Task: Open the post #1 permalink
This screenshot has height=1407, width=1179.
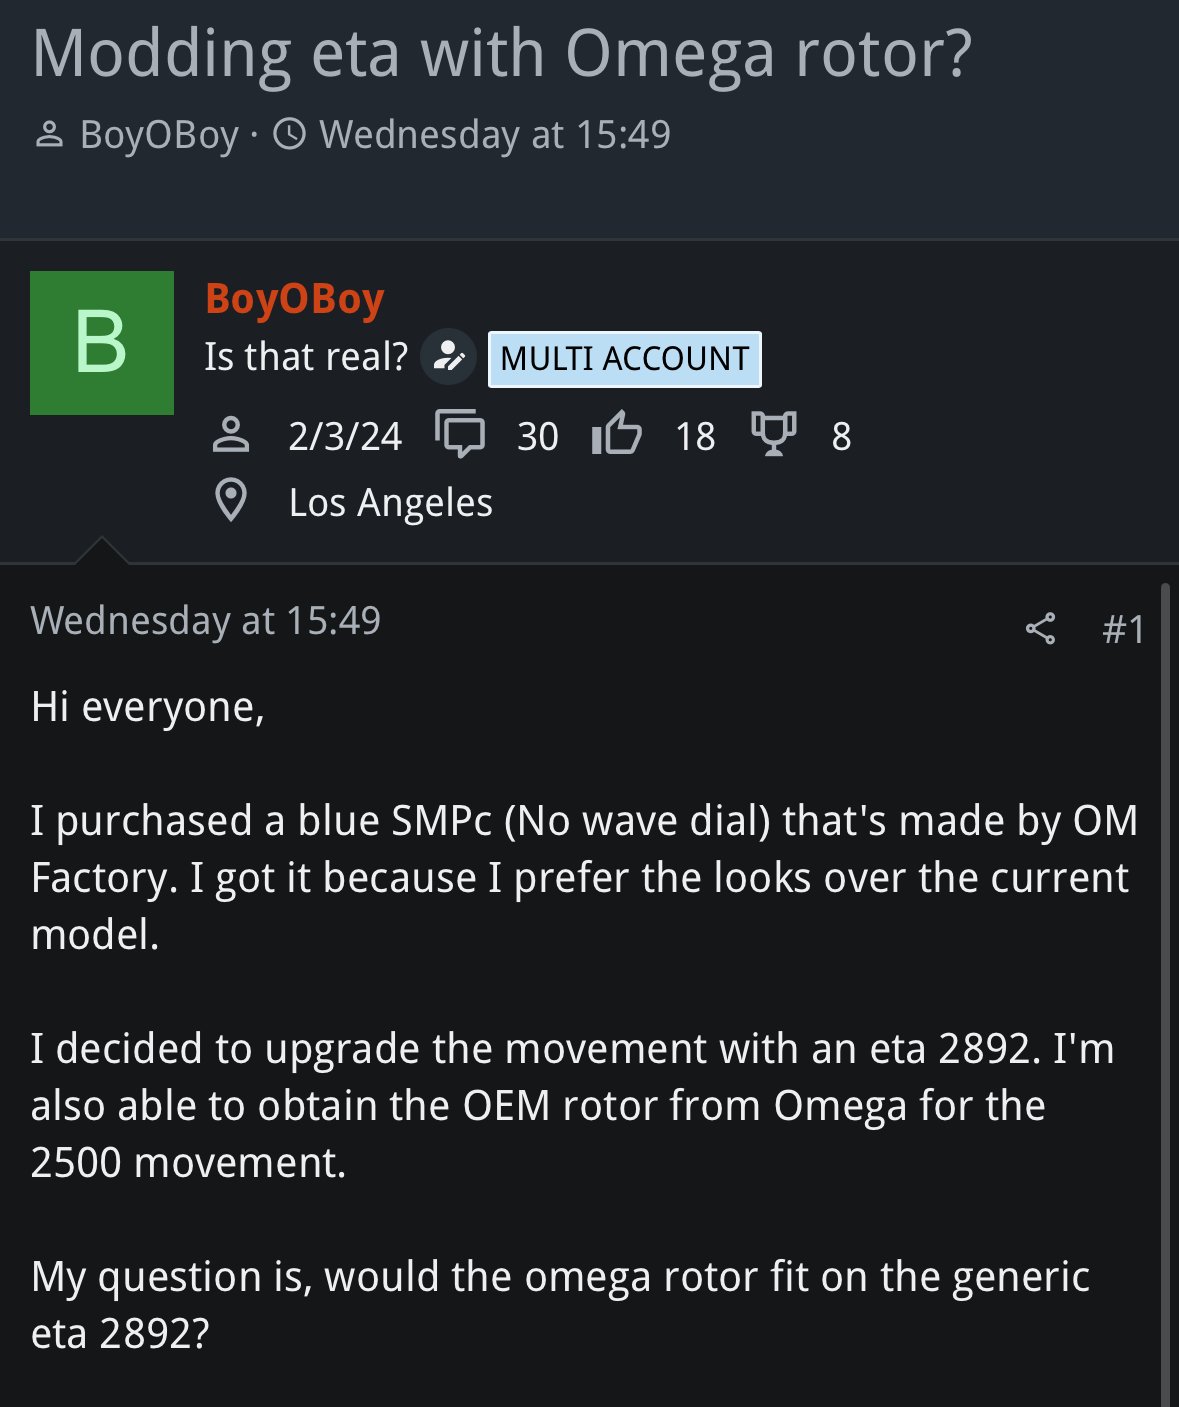Action: pos(1123,629)
